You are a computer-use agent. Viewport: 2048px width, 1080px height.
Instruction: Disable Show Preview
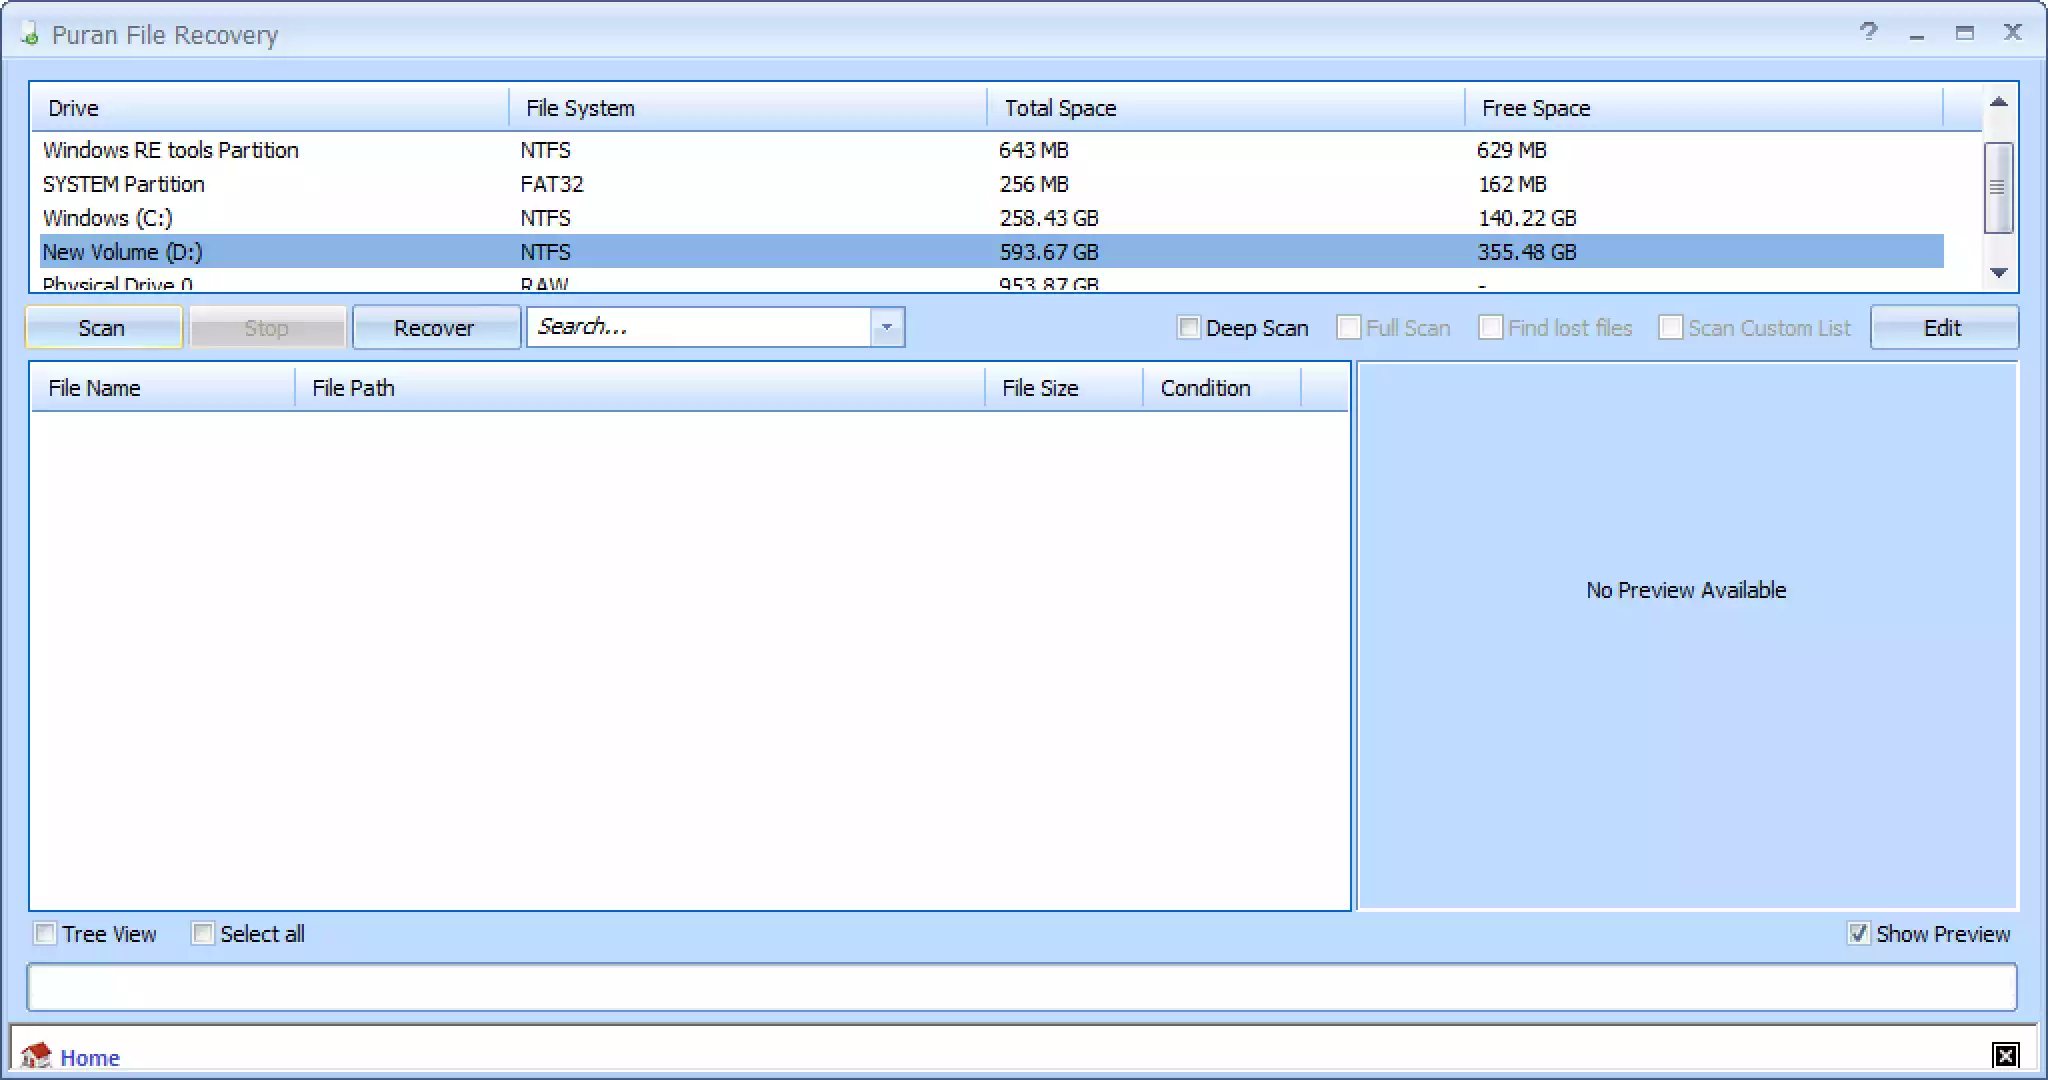click(x=1859, y=933)
